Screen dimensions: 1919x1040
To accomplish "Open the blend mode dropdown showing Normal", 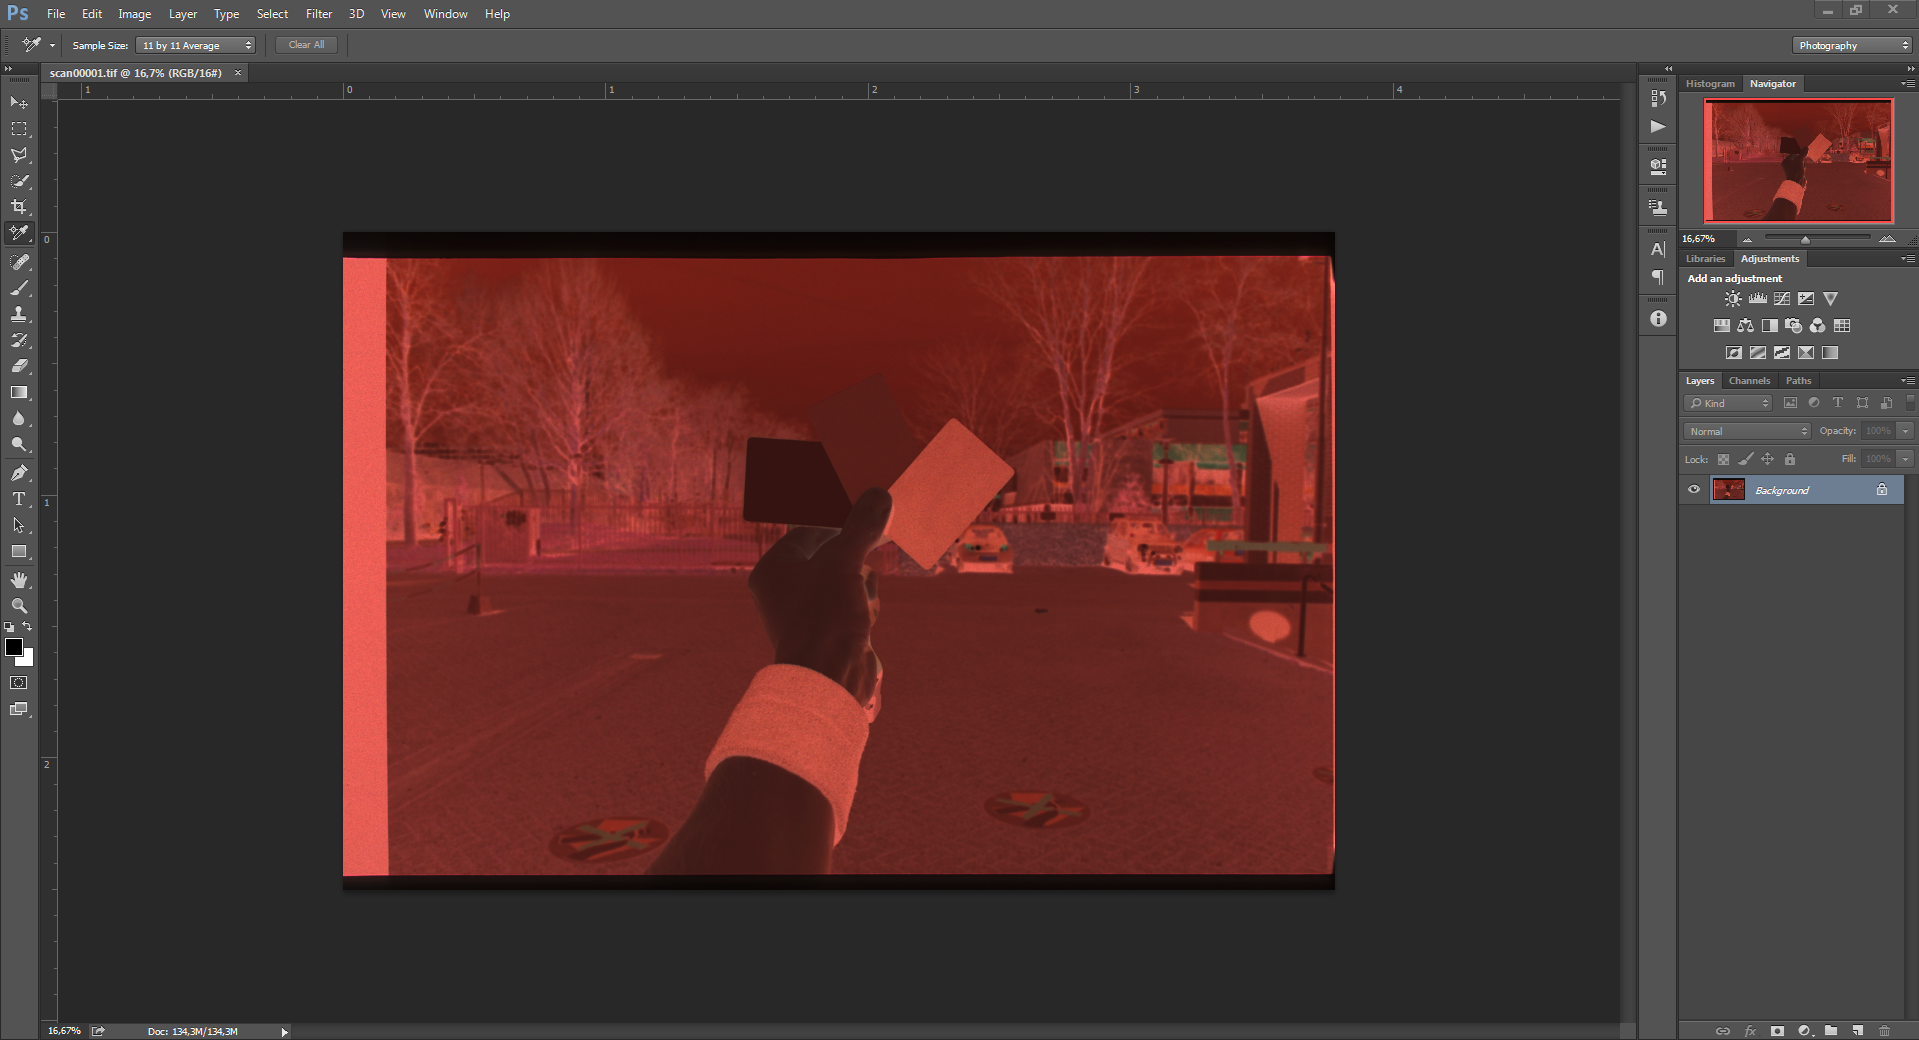I will [x=1745, y=431].
